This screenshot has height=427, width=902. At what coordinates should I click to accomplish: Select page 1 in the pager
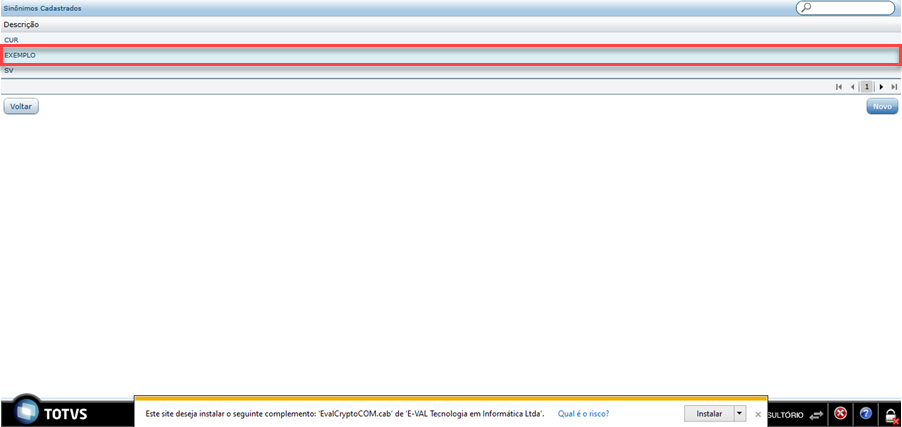866,87
